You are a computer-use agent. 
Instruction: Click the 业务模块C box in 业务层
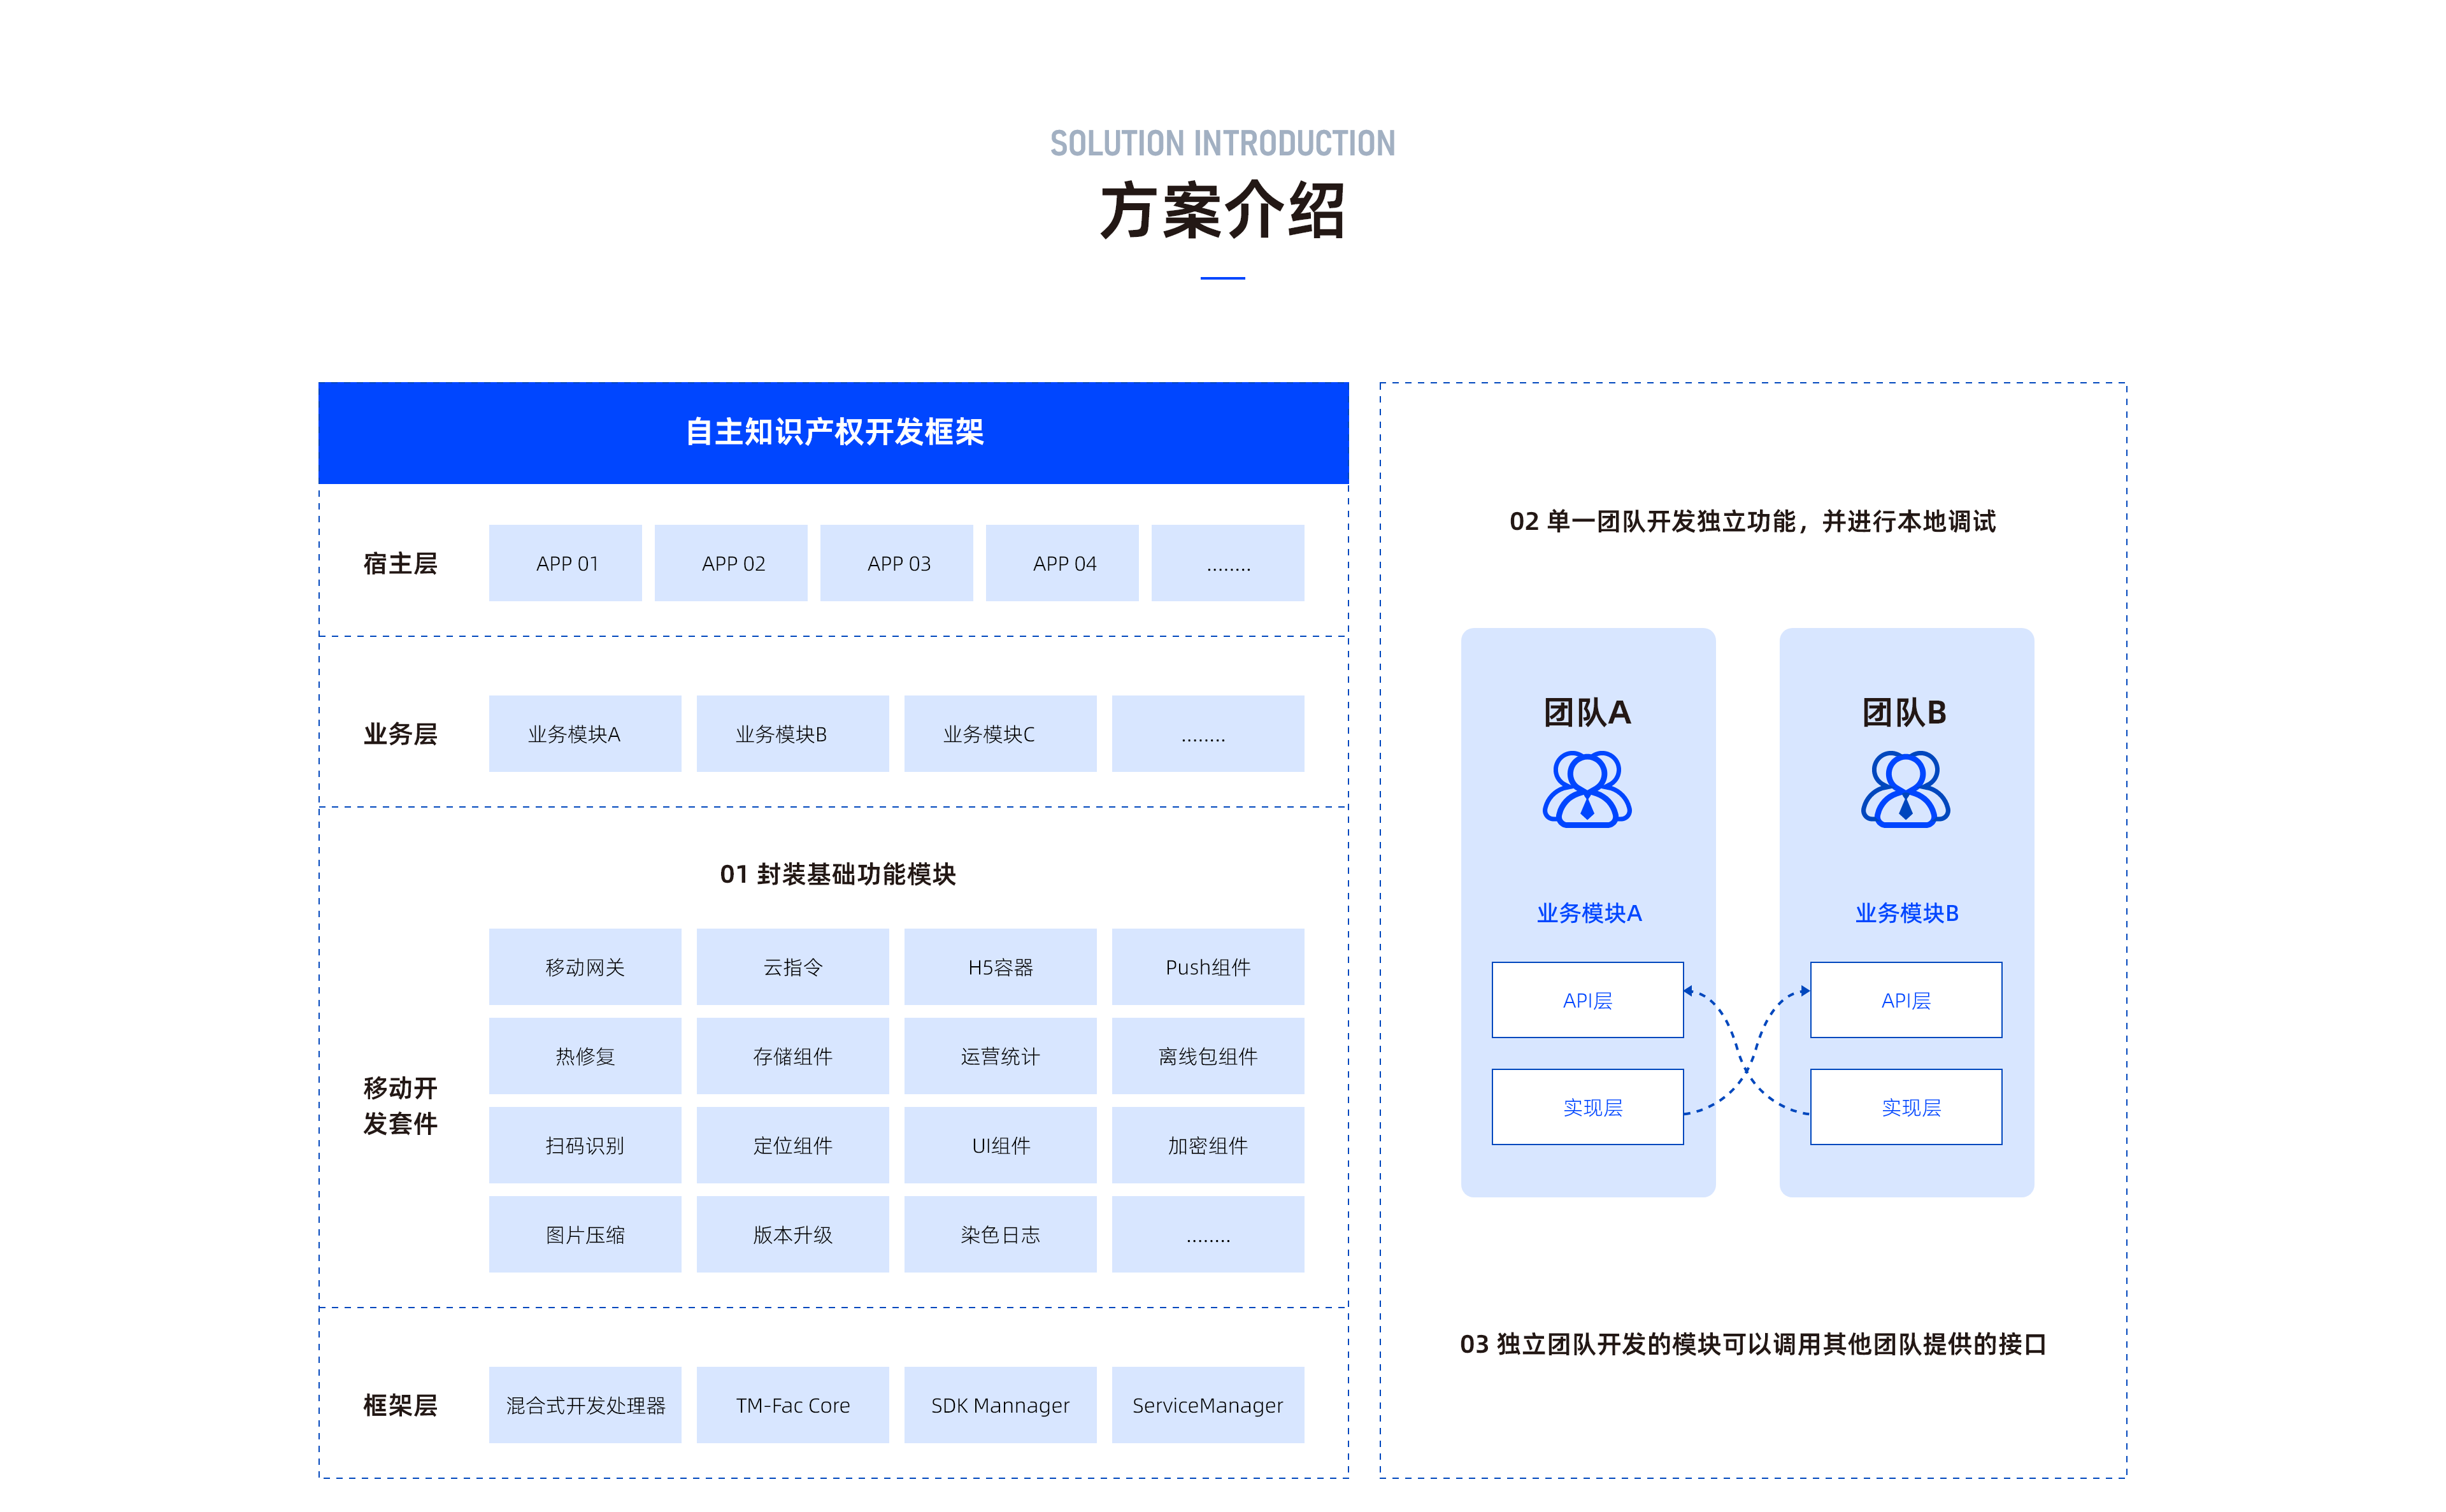[1000, 734]
